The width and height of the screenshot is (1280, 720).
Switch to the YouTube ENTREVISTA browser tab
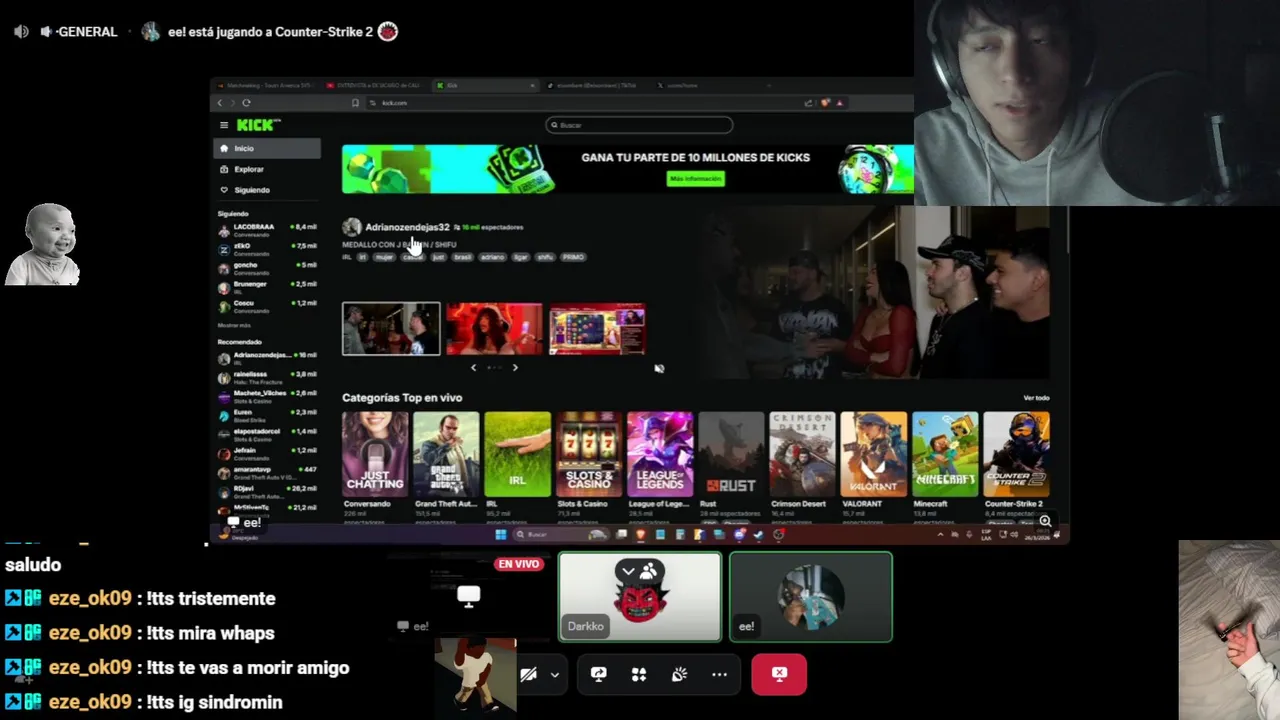pyautogui.click(x=375, y=85)
